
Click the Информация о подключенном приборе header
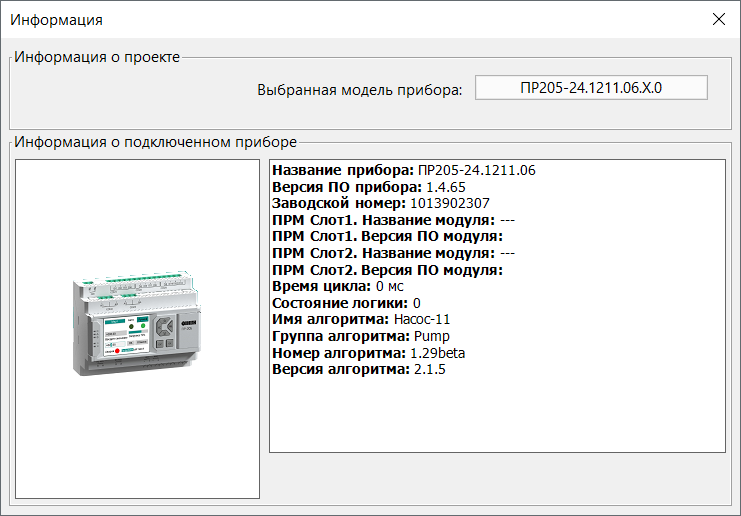pyautogui.click(x=155, y=142)
